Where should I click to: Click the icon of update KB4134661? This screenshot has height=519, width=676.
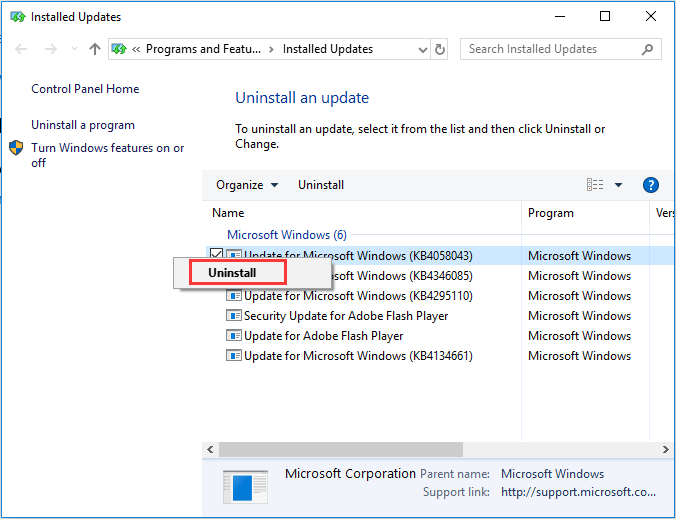pyautogui.click(x=234, y=356)
